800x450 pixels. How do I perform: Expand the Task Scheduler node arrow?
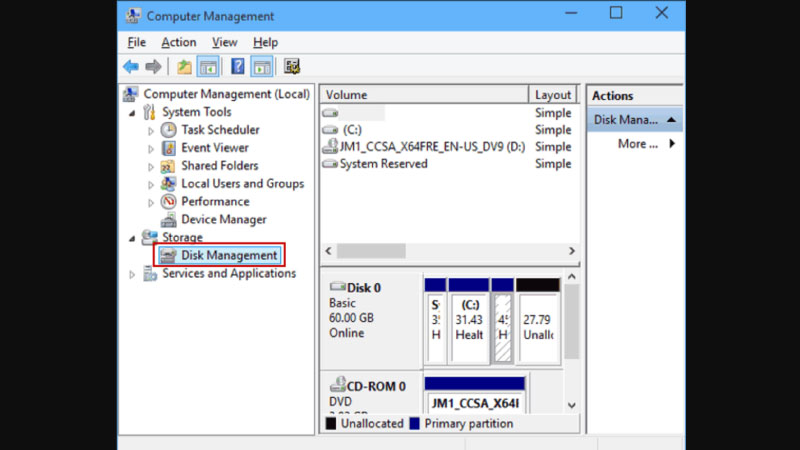151,131
